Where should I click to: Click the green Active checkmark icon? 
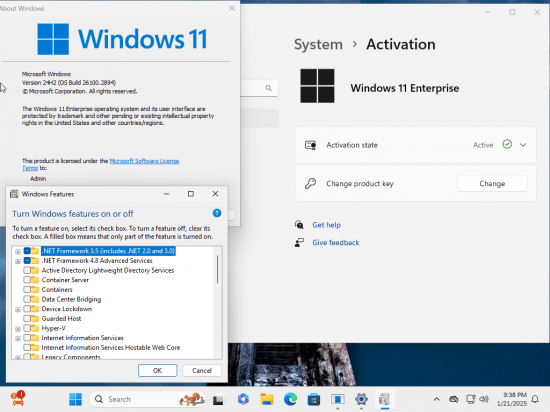[x=507, y=144]
